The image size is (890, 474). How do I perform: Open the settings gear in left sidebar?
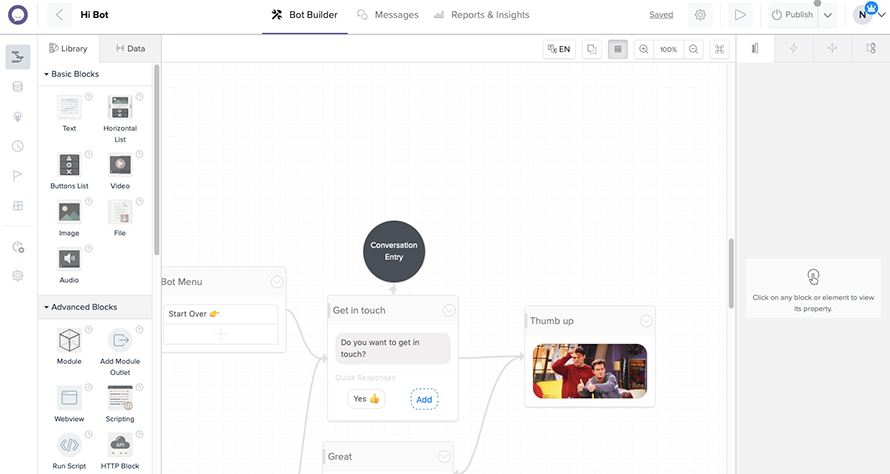point(18,275)
